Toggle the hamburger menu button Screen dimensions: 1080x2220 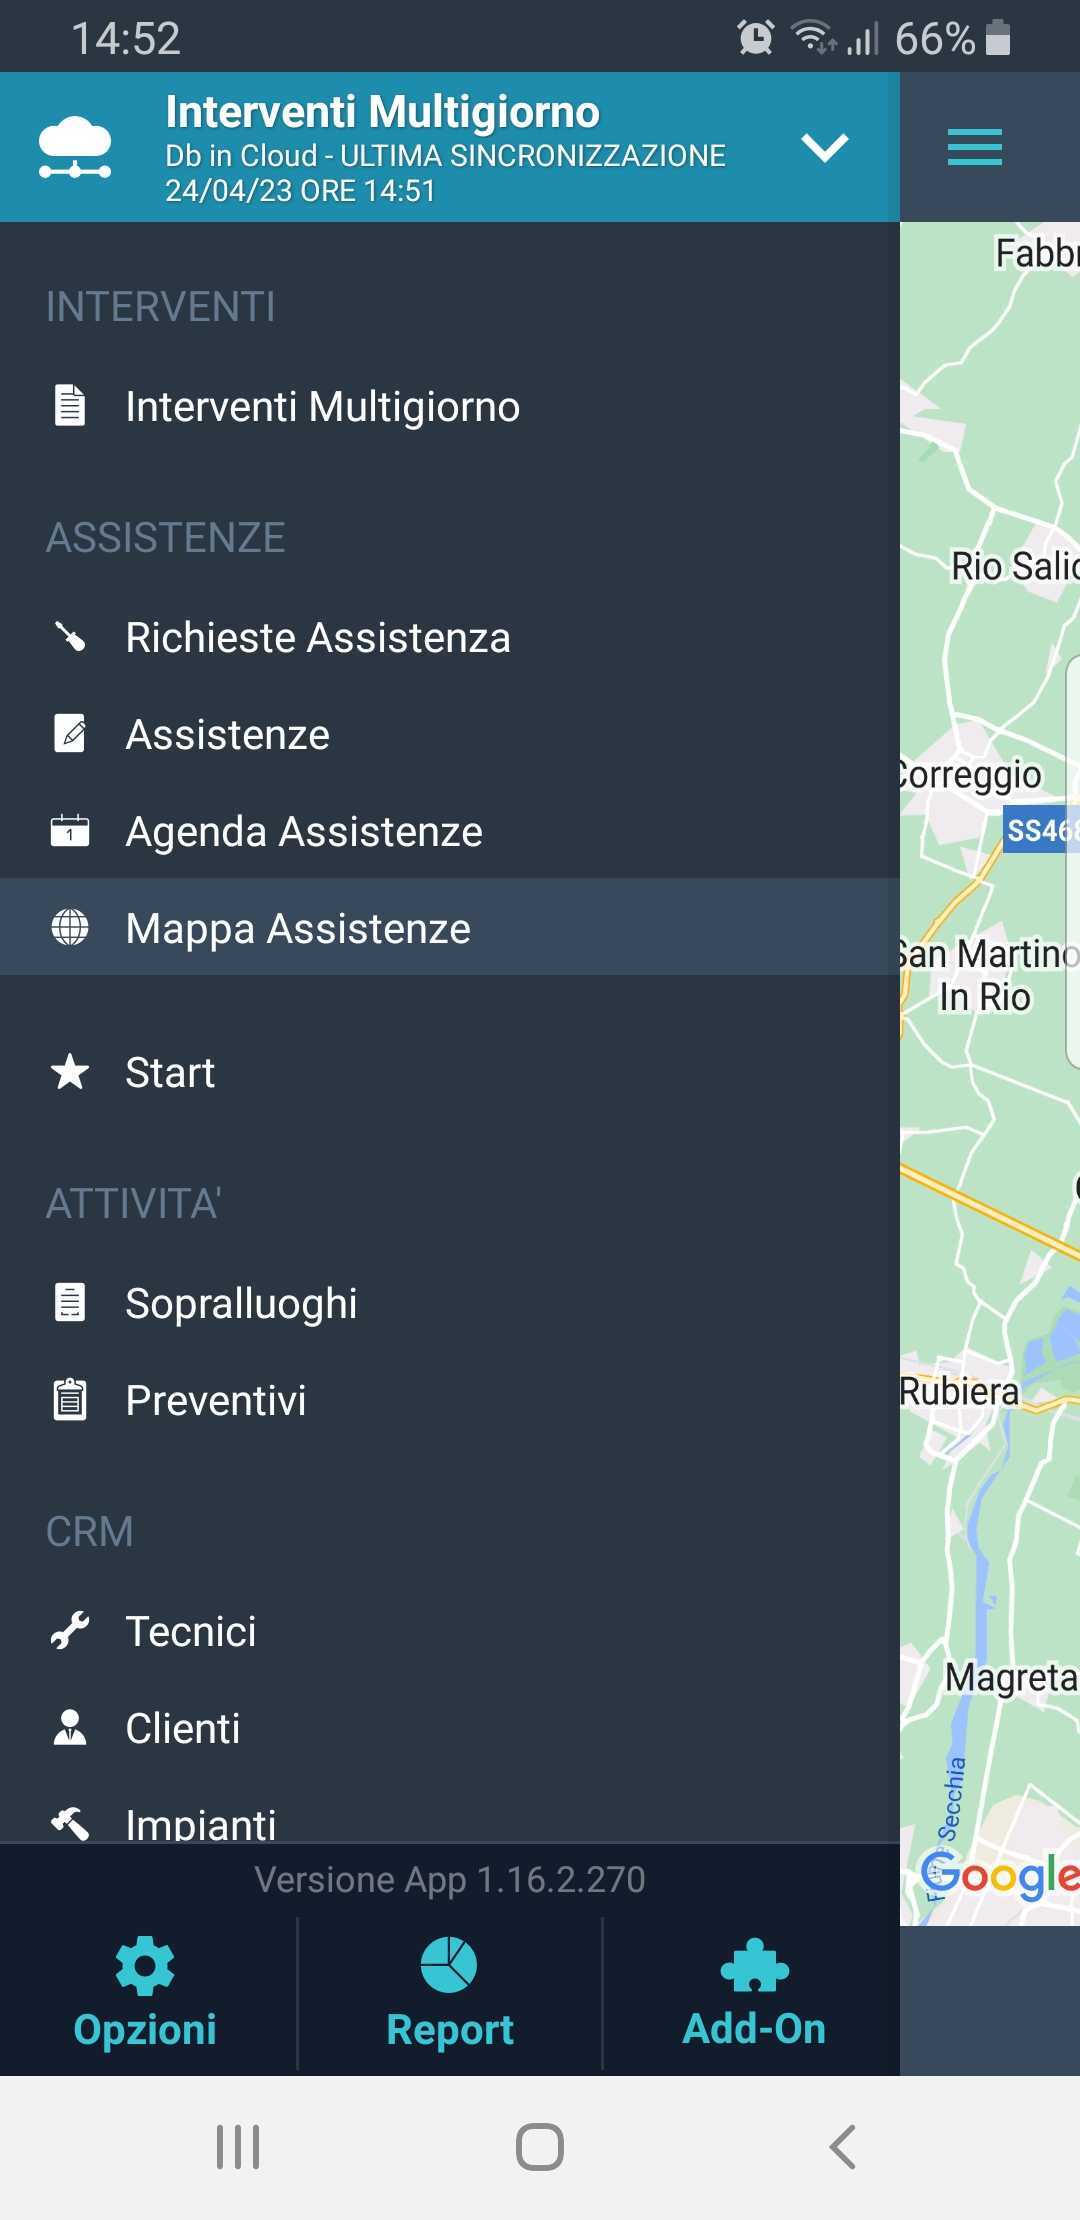pyautogui.click(x=974, y=148)
